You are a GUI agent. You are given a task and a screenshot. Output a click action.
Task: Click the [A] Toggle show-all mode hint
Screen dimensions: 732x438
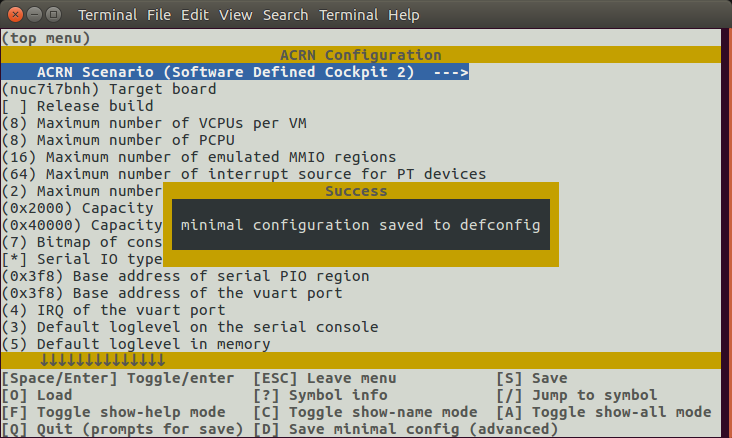tap(604, 412)
